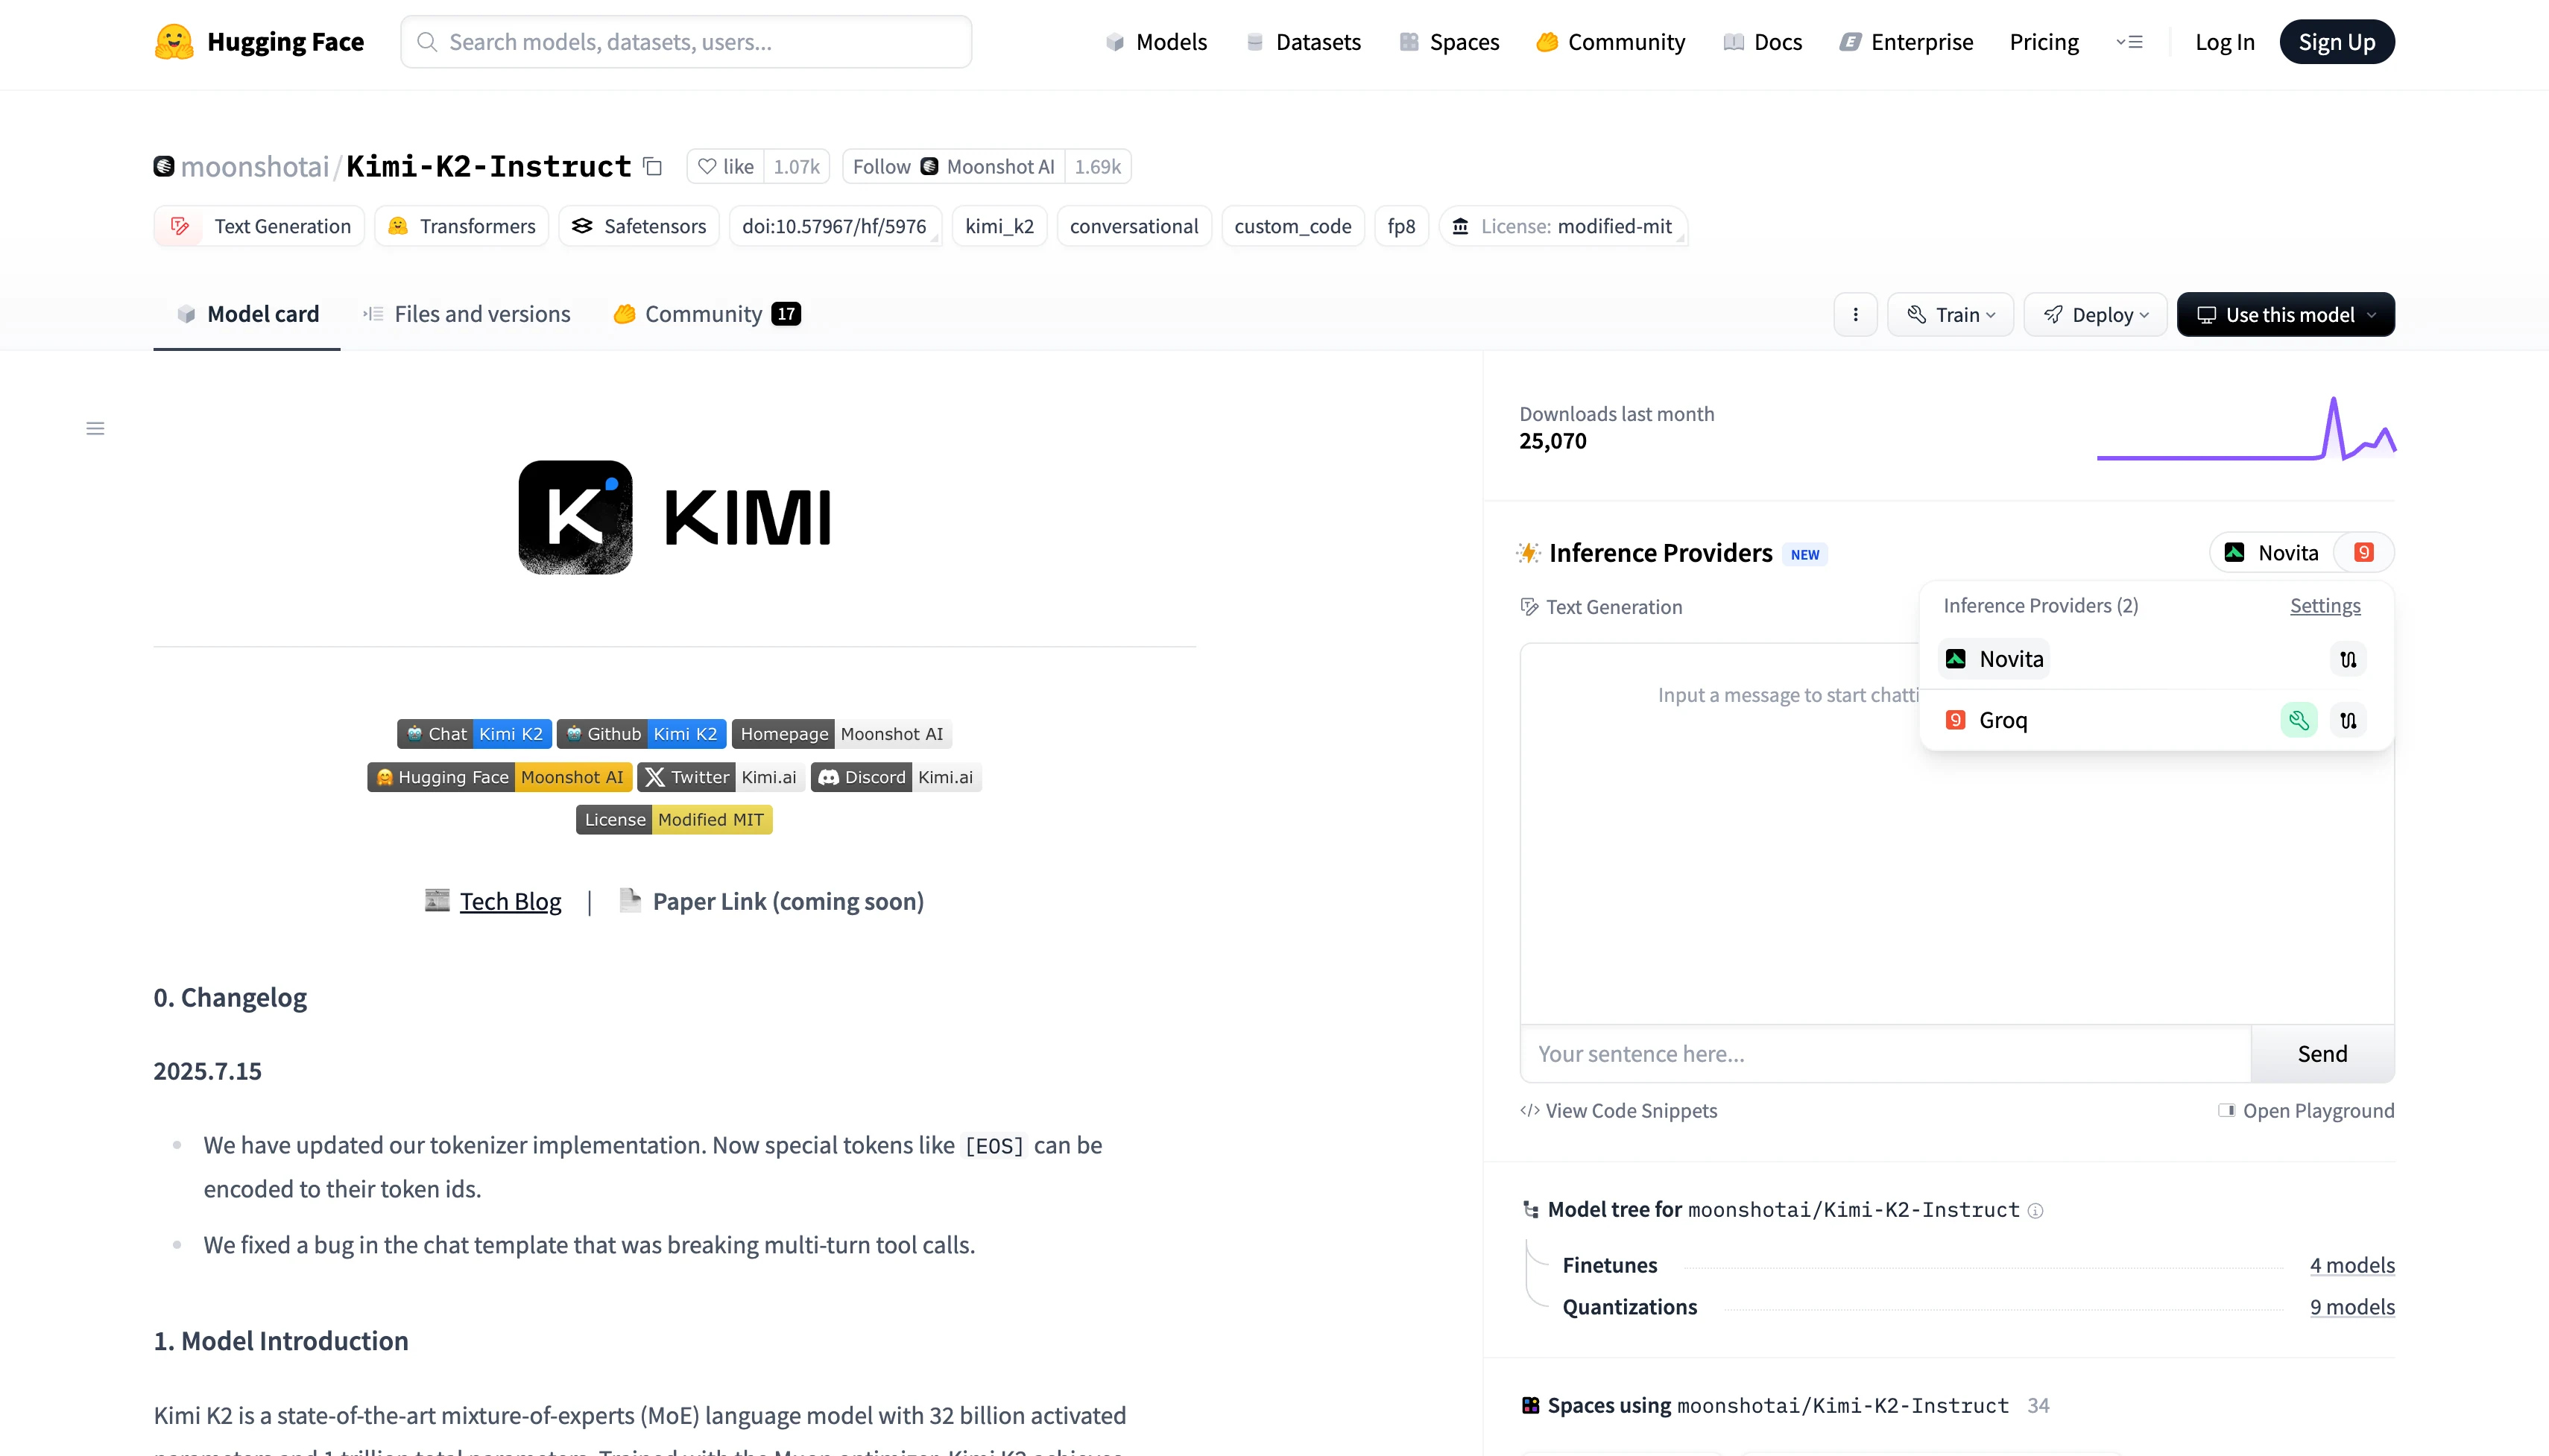Open the Twitter Kimi.ai badge
Viewport: 2549px width, 1456px height.
(x=721, y=777)
